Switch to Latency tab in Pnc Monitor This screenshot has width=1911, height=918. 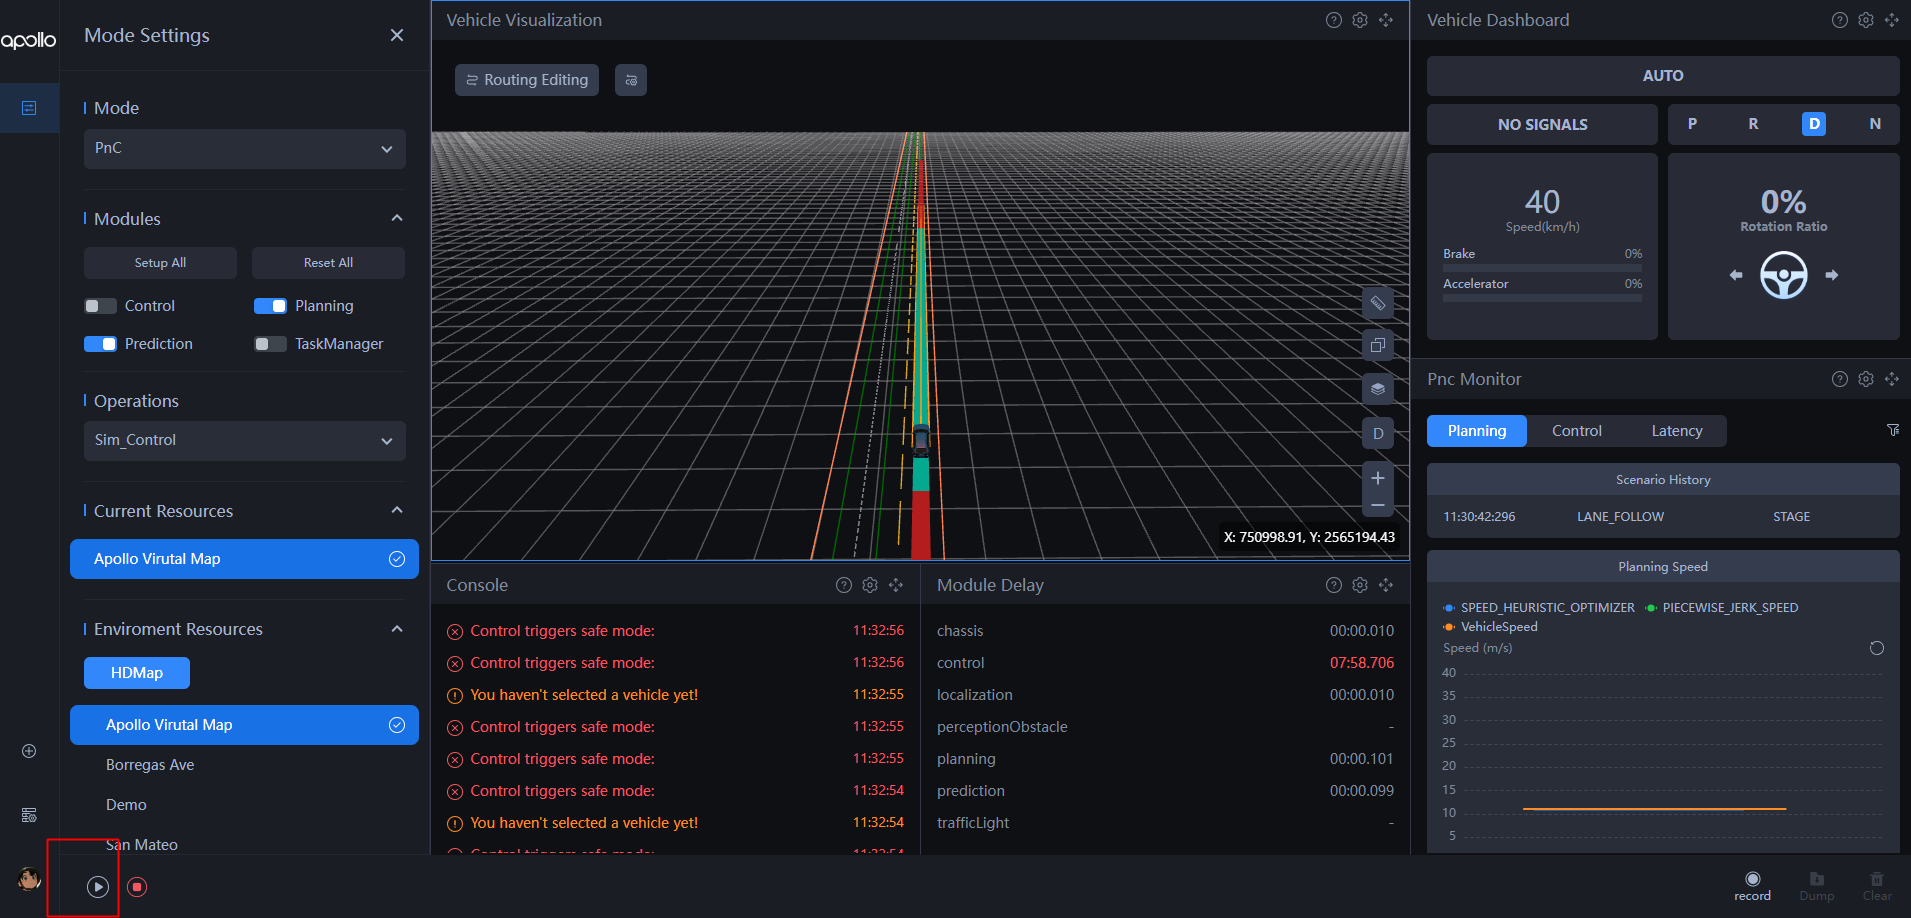tap(1677, 431)
